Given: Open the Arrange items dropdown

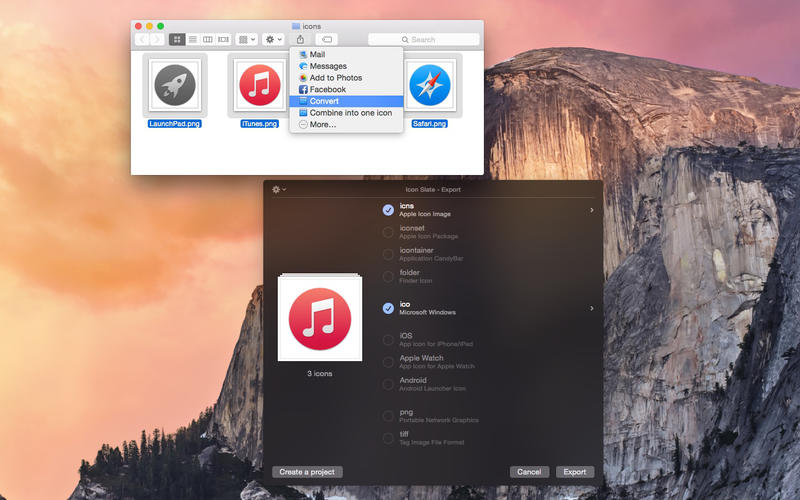Looking at the screenshot, I should [246, 39].
